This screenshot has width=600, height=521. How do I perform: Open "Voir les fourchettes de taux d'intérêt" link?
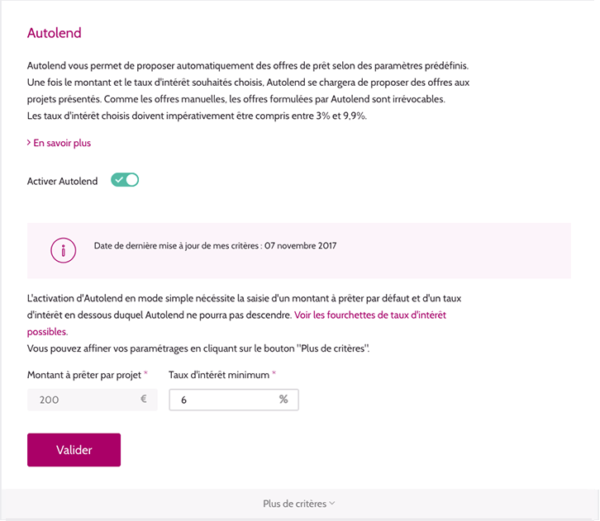coord(379,314)
